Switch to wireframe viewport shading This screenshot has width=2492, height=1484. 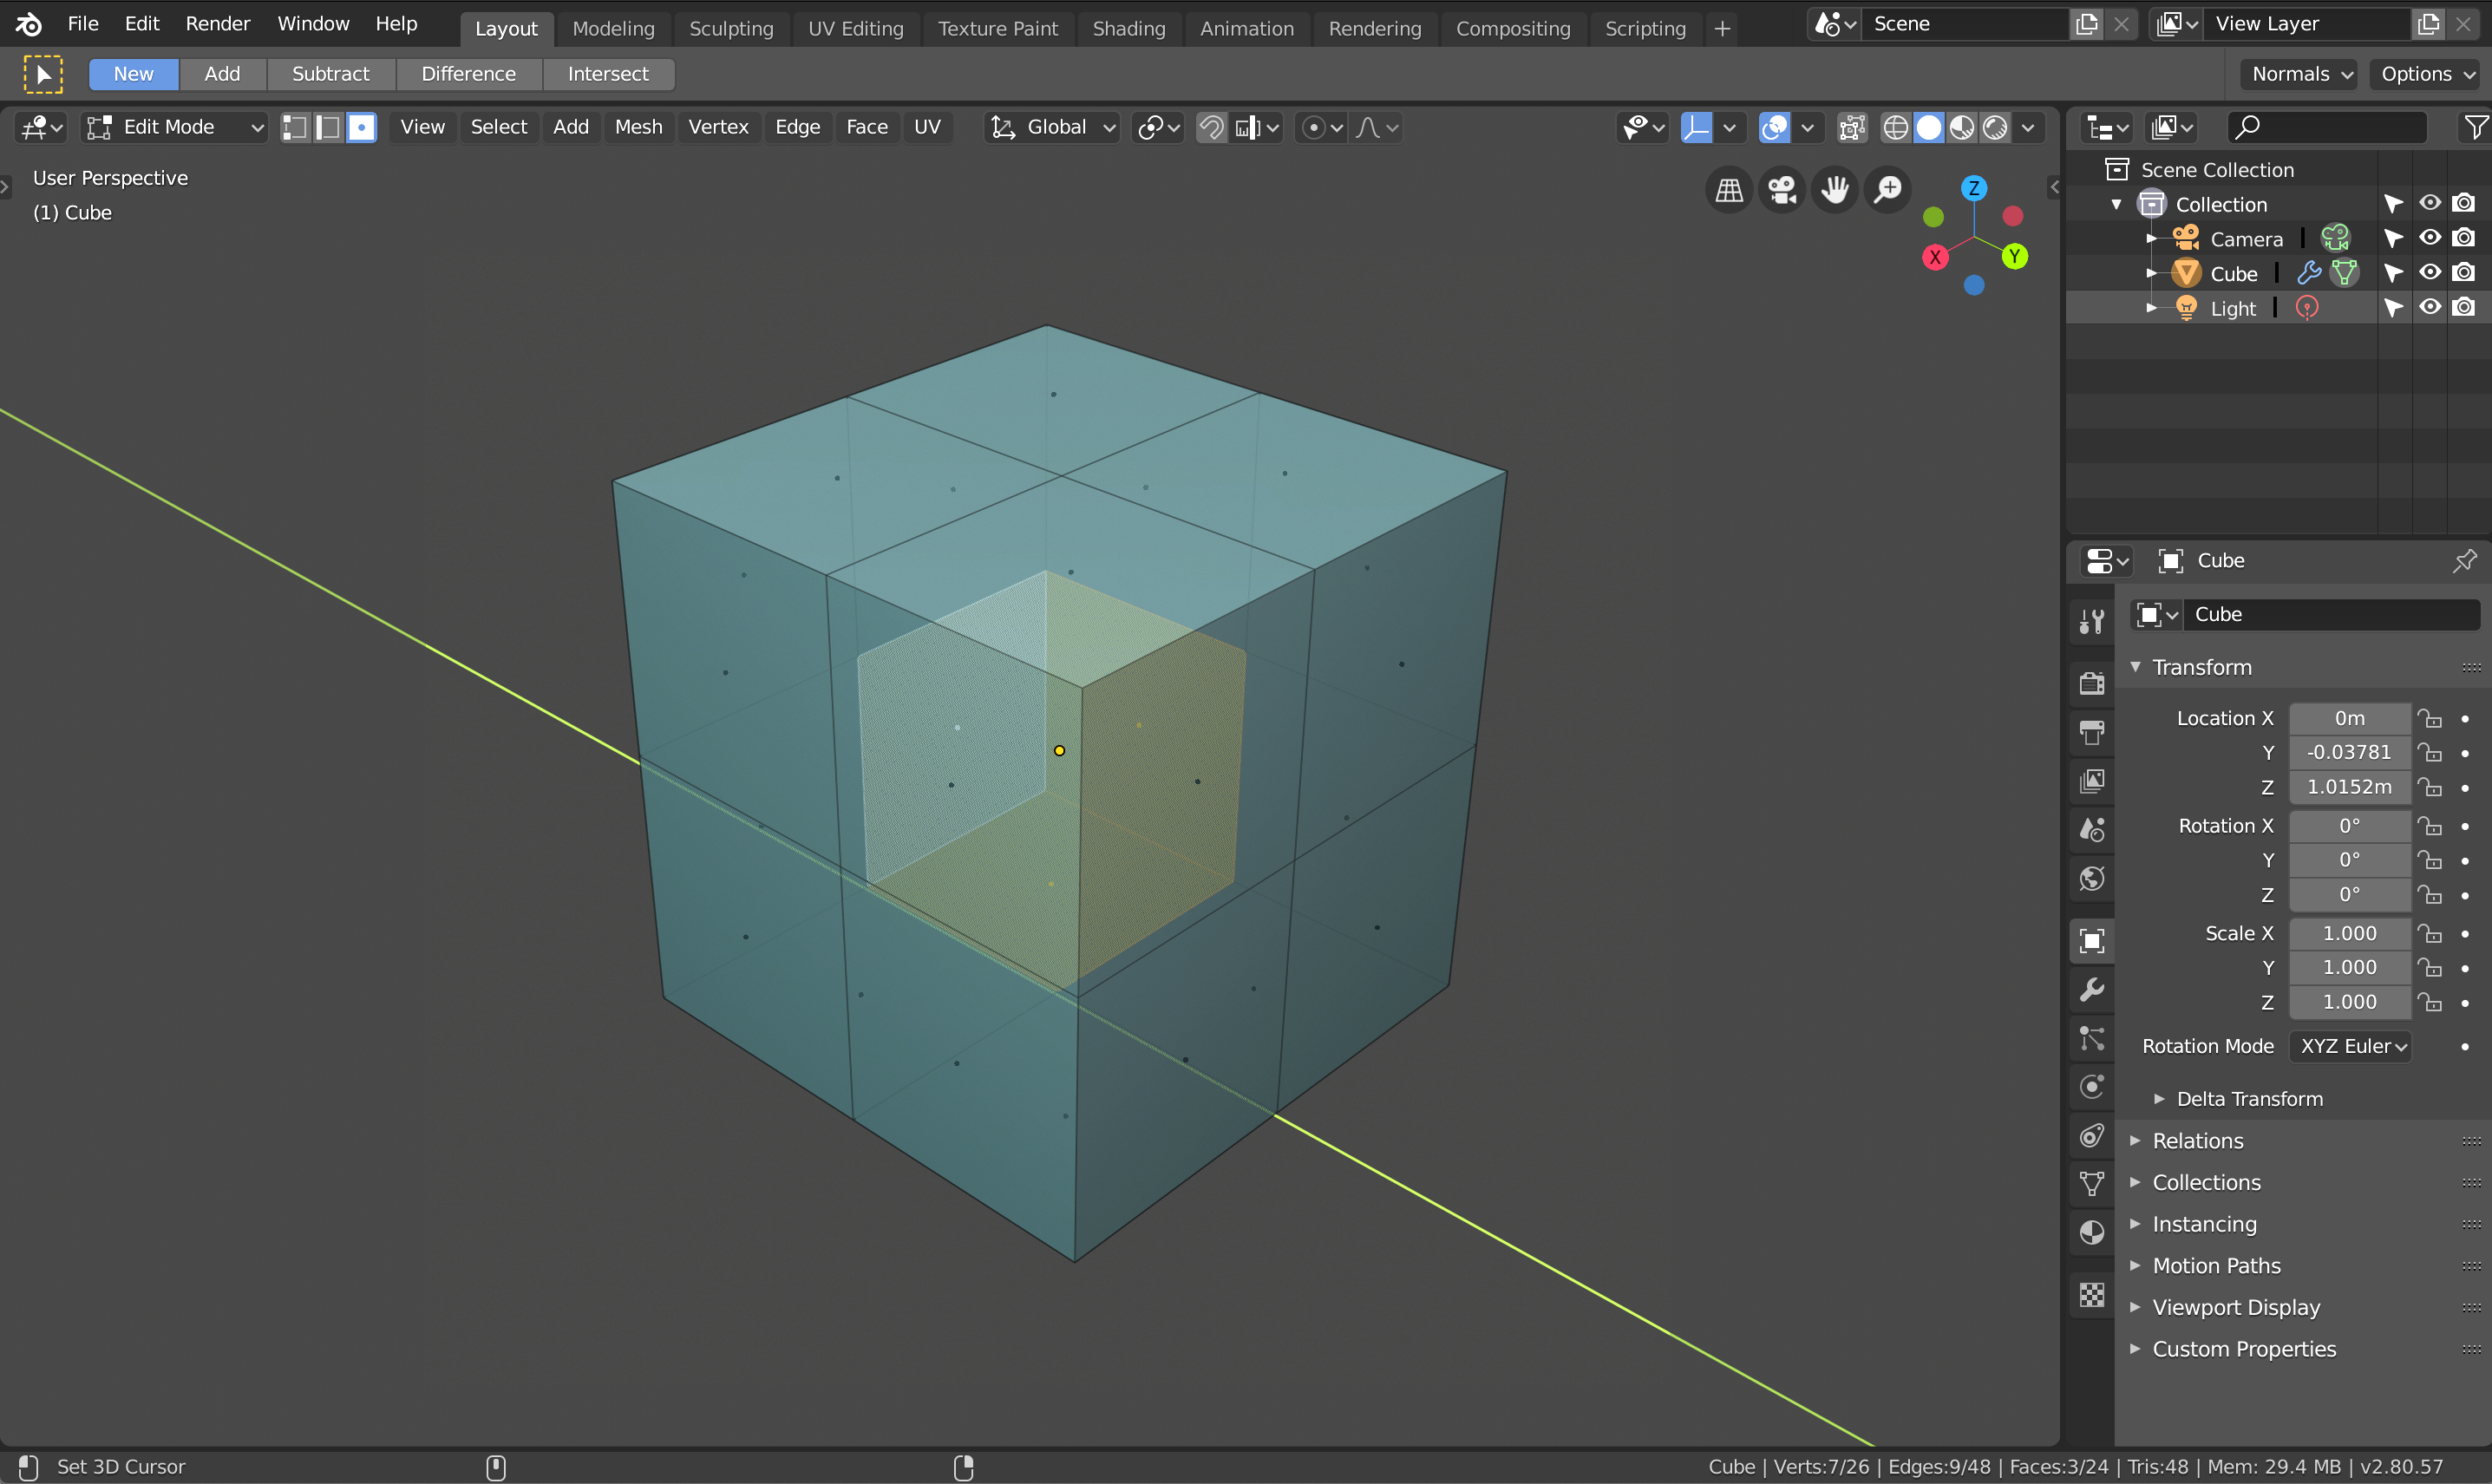pyautogui.click(x=1895, y=127)
